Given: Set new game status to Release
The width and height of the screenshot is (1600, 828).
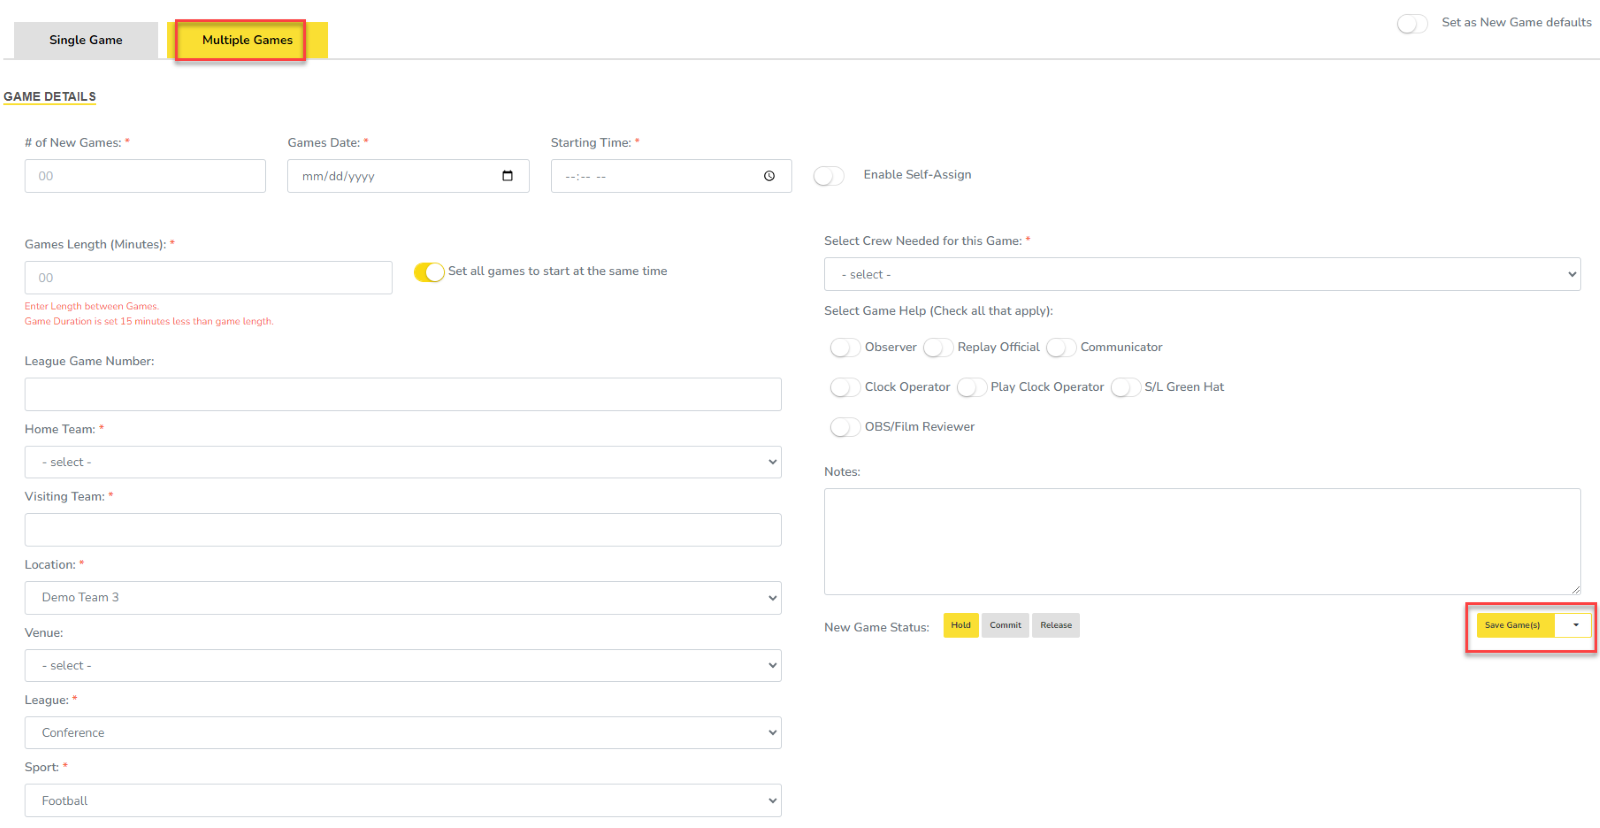Looking at the screenshot, I should [1055, 625].
